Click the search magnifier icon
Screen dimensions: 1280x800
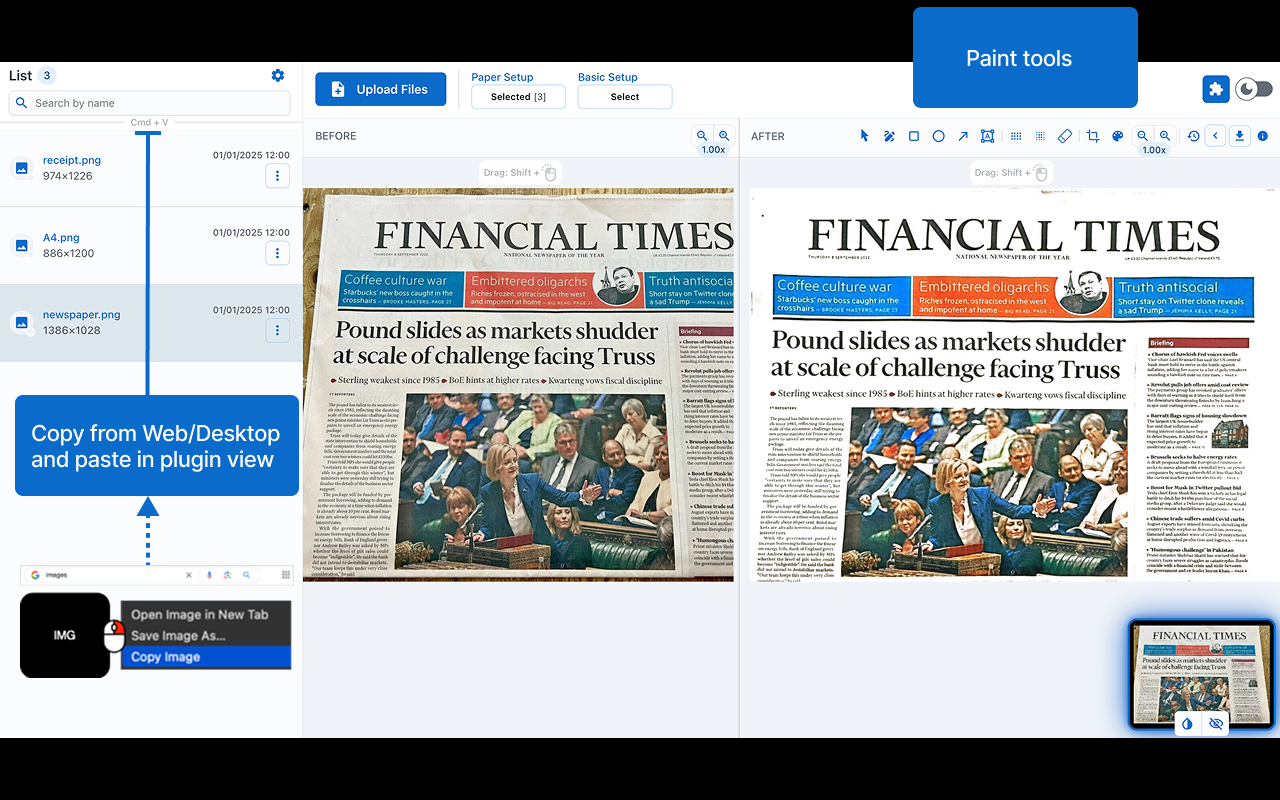click(22, 103)
